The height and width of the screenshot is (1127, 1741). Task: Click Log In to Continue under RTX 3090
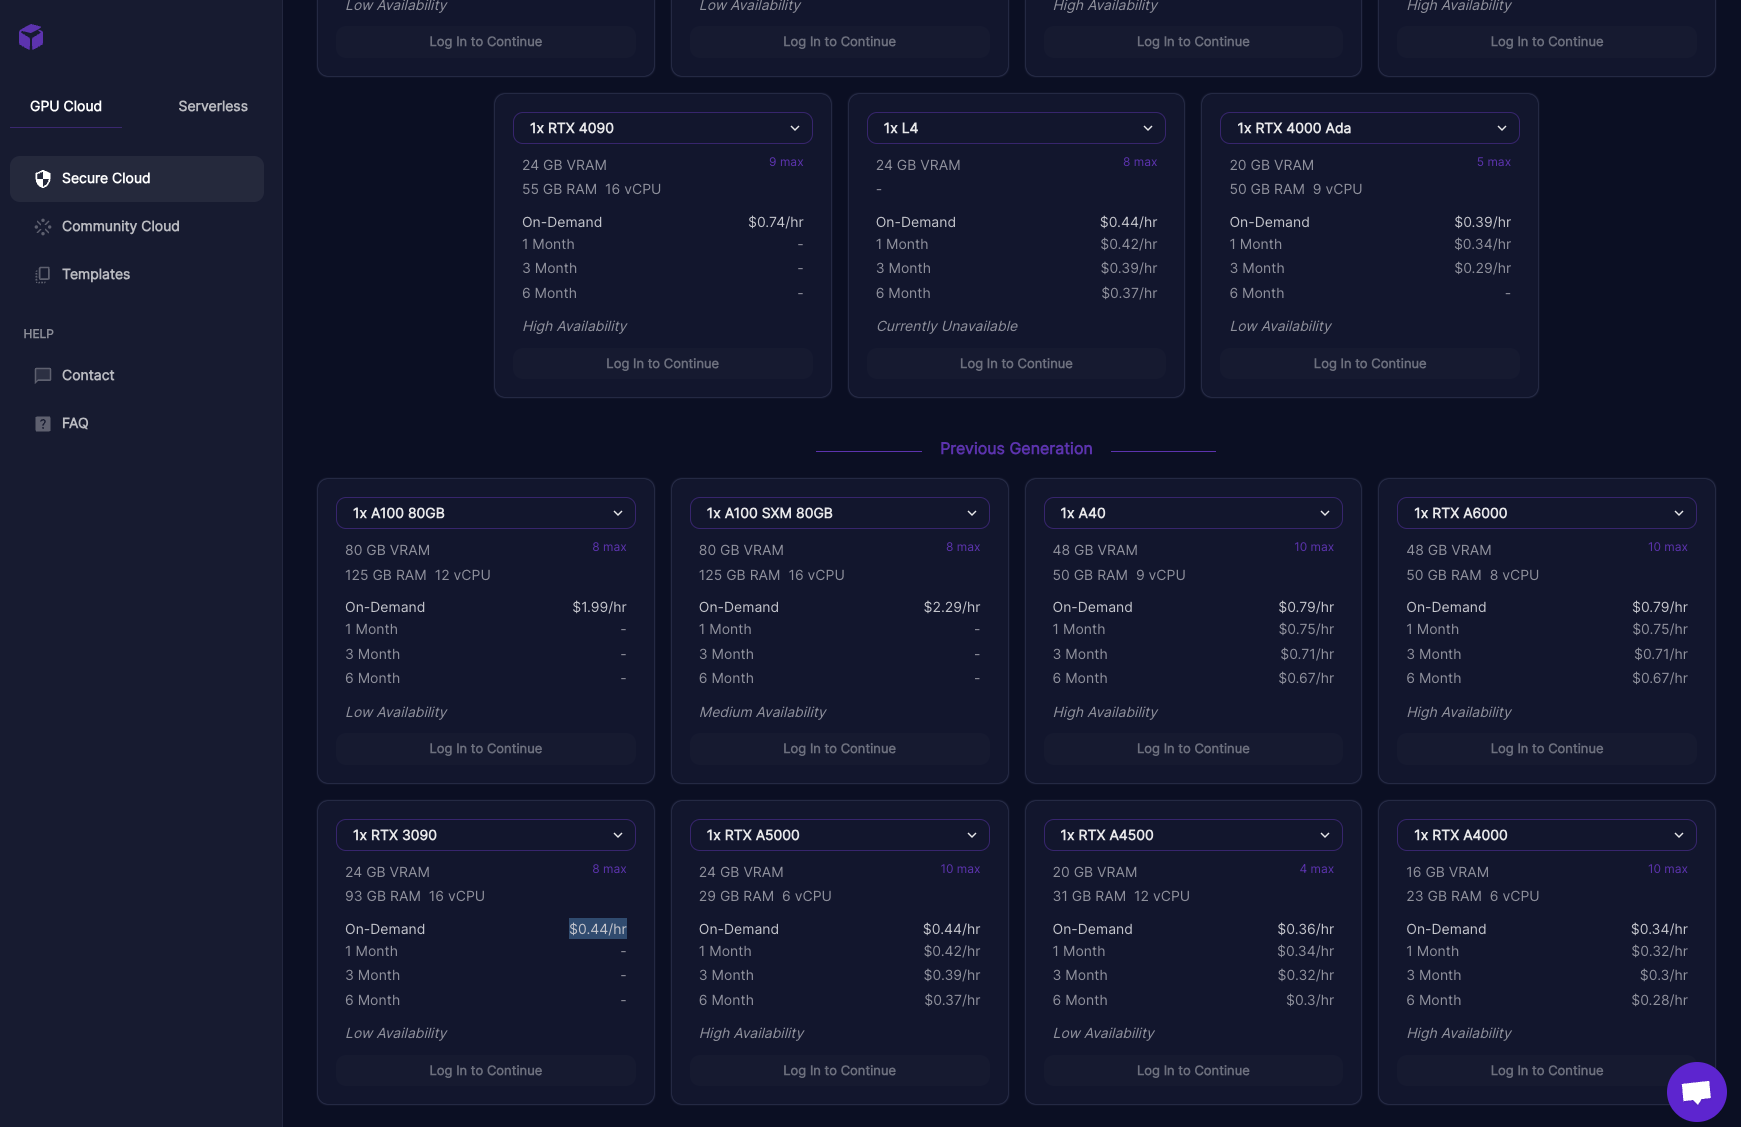click(x=486, y=1071)
